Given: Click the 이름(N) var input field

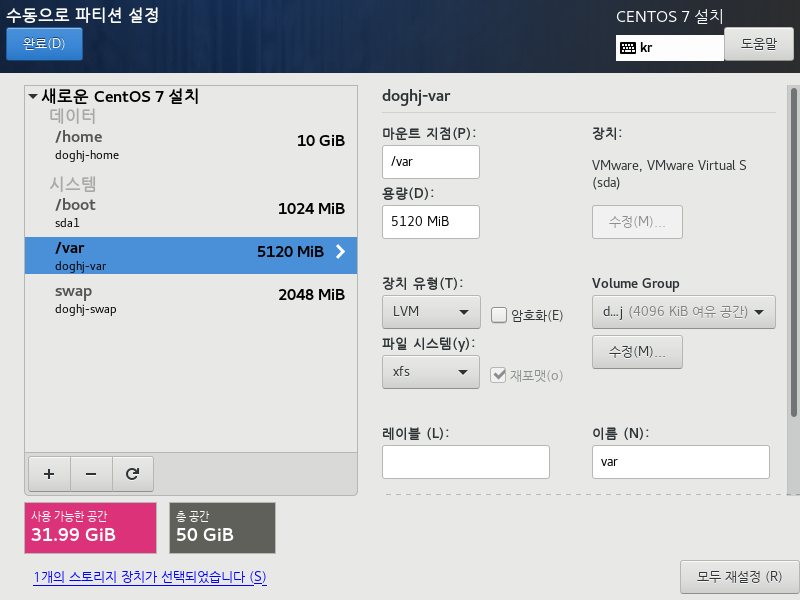Looking at the screenshot, I should click(681, 462).
